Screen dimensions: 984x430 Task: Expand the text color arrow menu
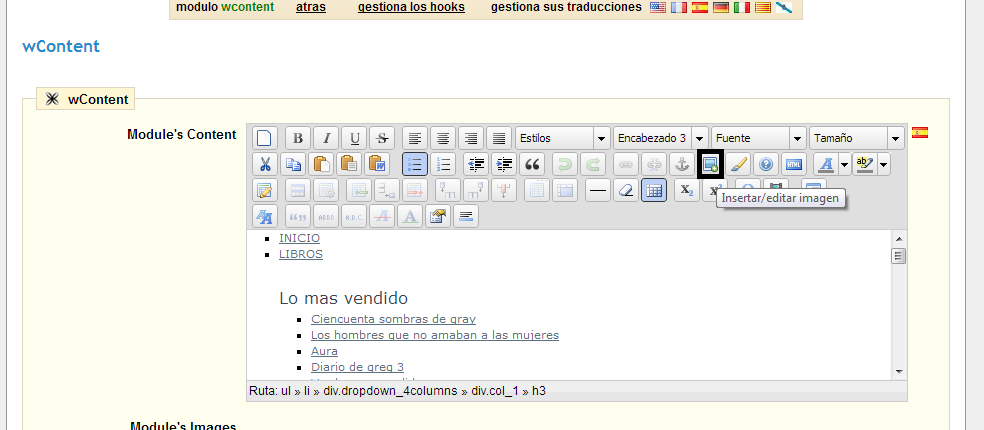844,164
